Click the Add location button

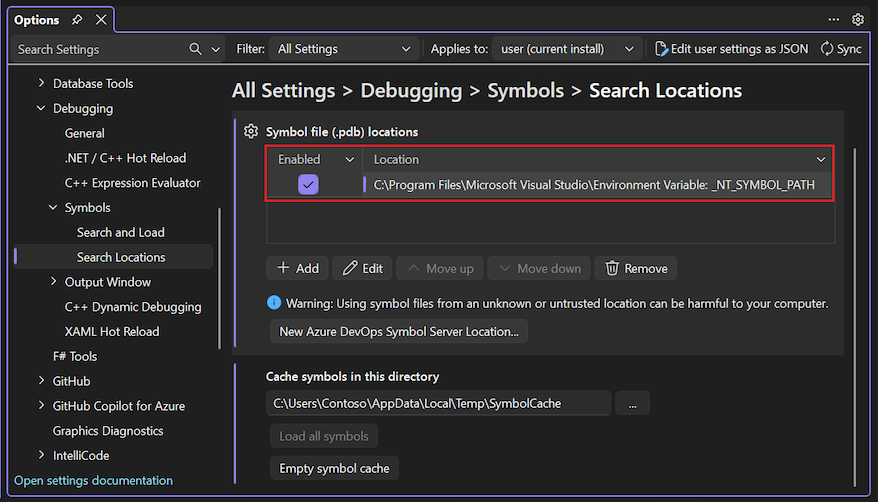[x=298, y=268]
